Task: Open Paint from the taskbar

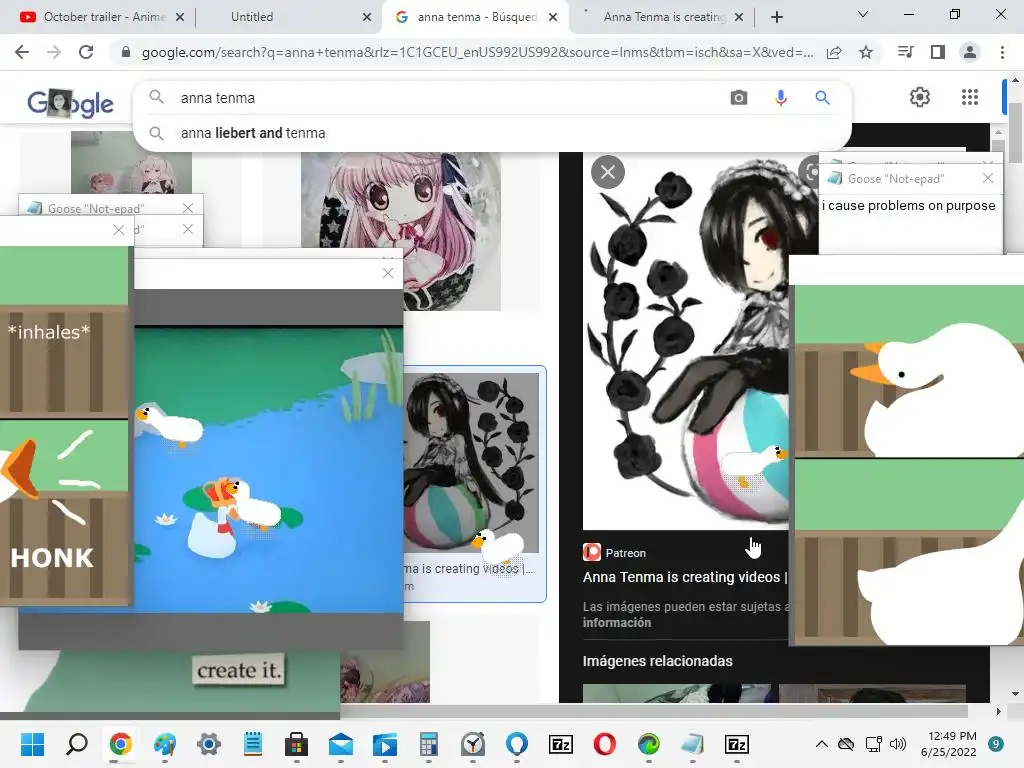Action: [x=165, y=744]
